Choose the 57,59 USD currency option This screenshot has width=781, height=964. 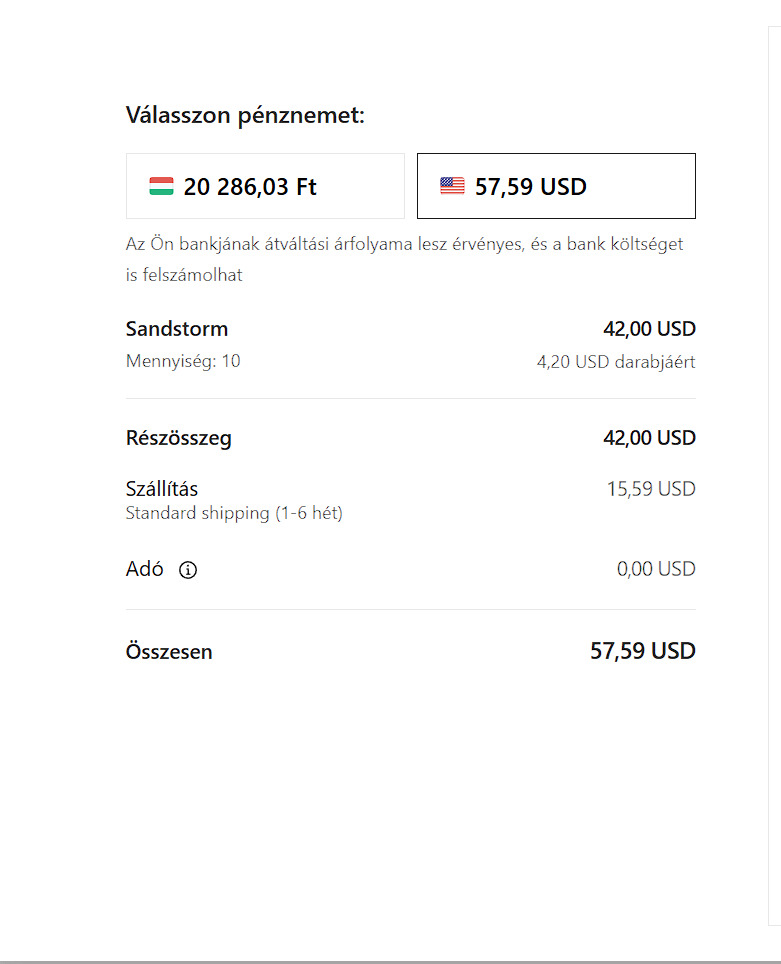pyautogui.click(x=556, y=186)
